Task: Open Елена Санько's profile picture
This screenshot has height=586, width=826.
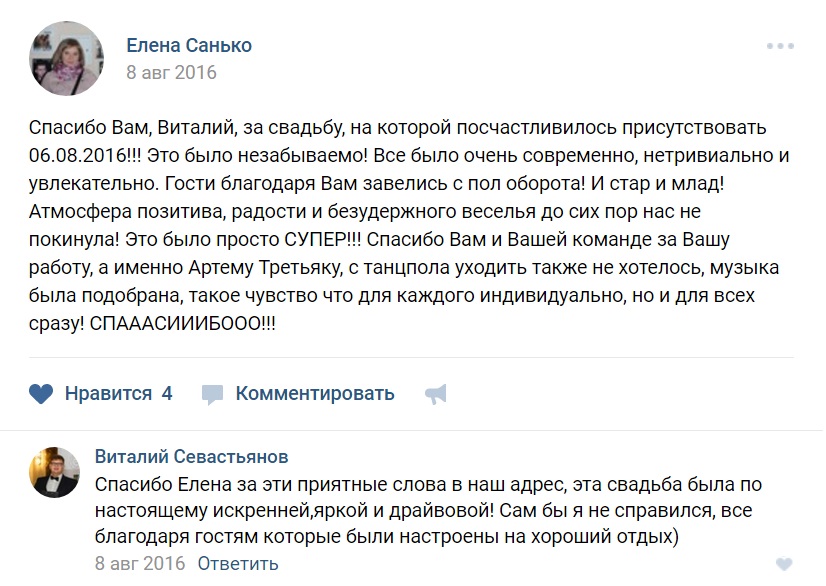Action: 67,58
